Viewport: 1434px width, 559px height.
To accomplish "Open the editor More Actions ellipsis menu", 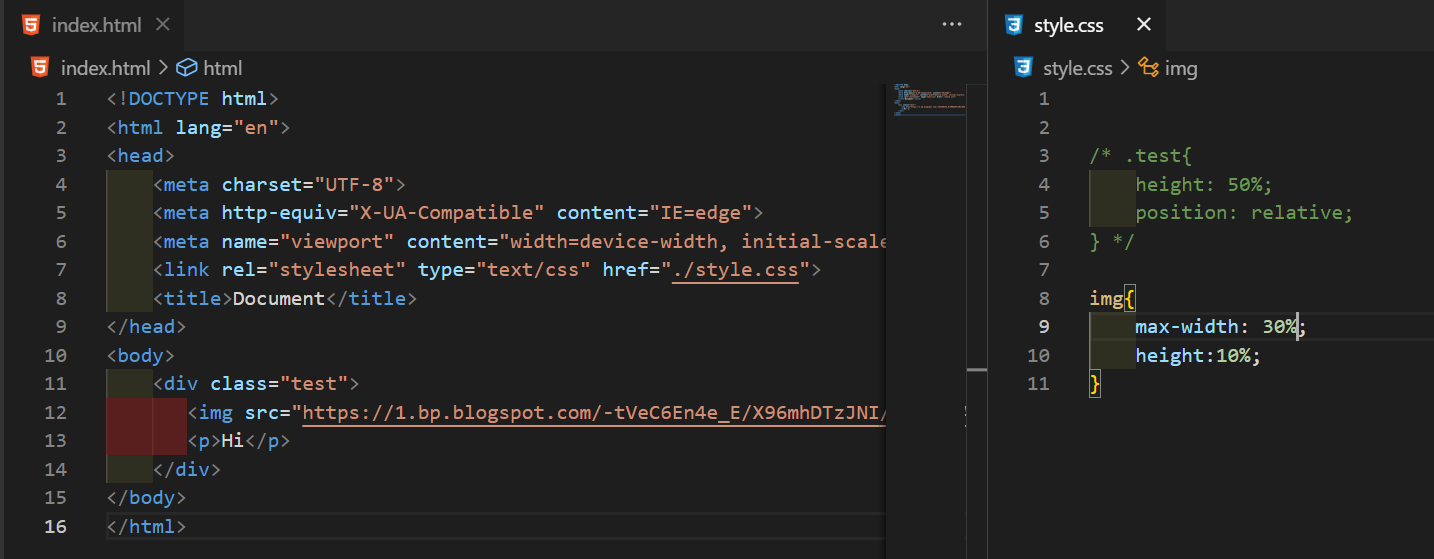I will (952, 25).
